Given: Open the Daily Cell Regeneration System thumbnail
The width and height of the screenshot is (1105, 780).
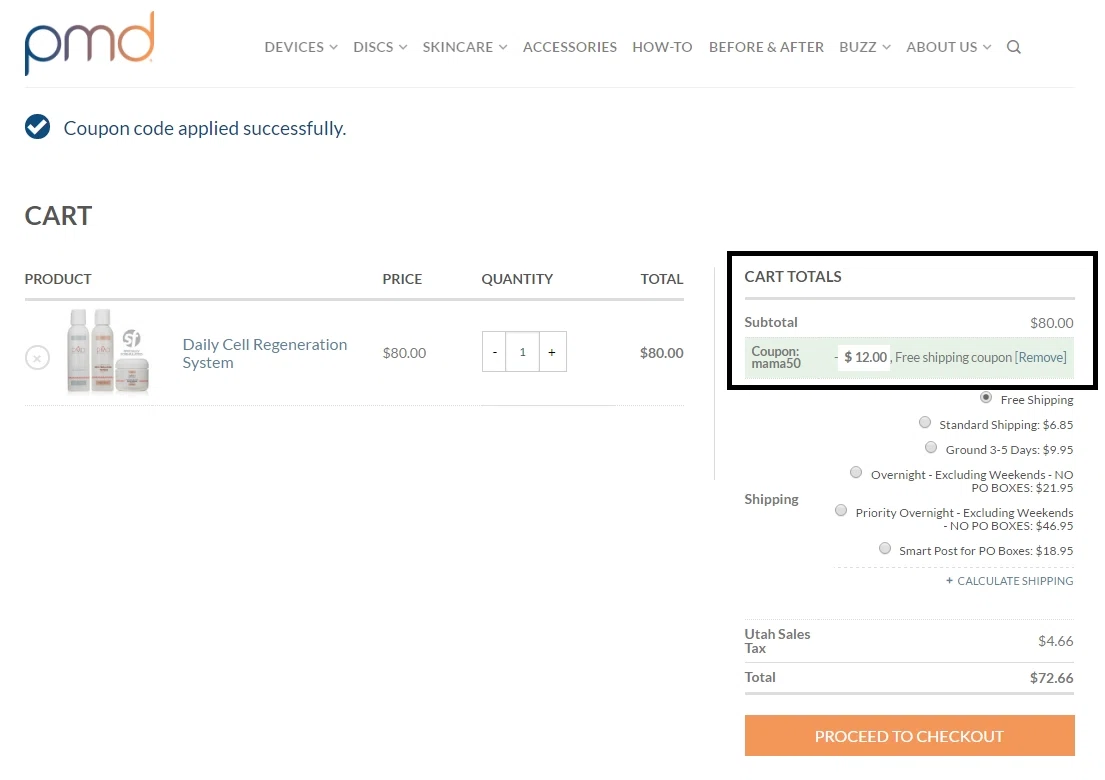Looking at the screenshot, I should coord(108,351).
